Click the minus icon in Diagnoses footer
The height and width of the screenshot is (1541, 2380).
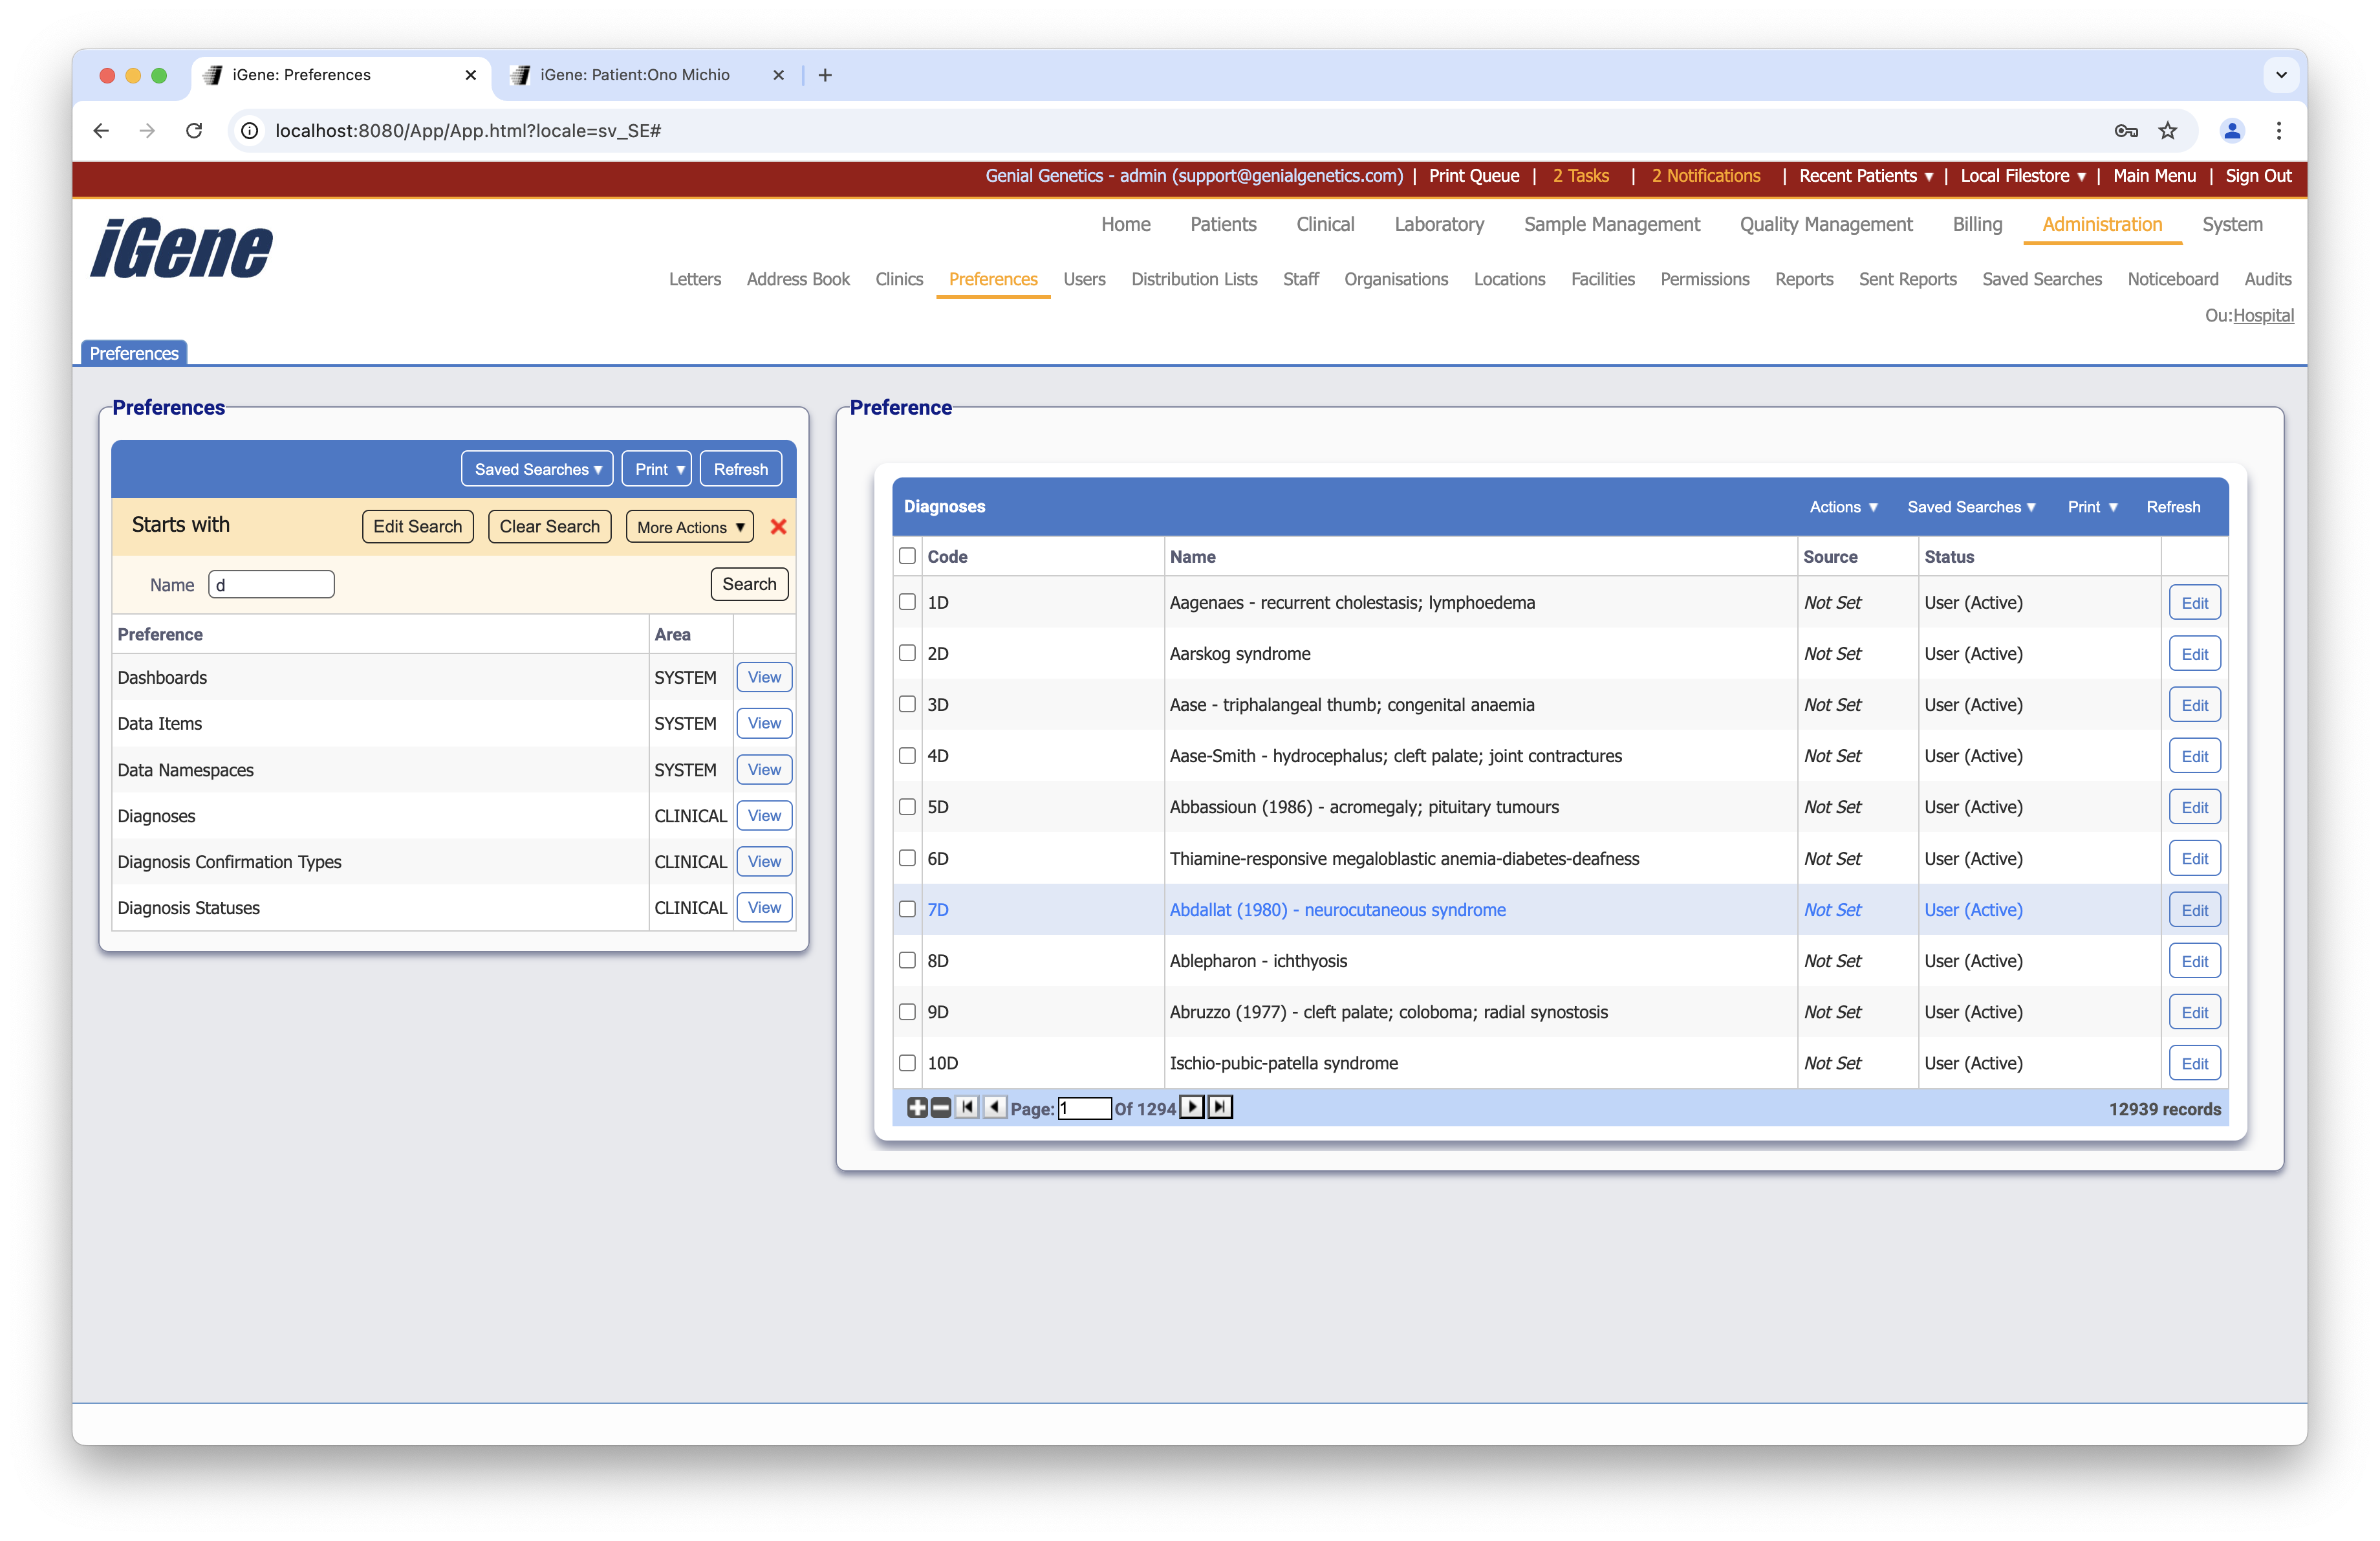[x=941, y=1107]
